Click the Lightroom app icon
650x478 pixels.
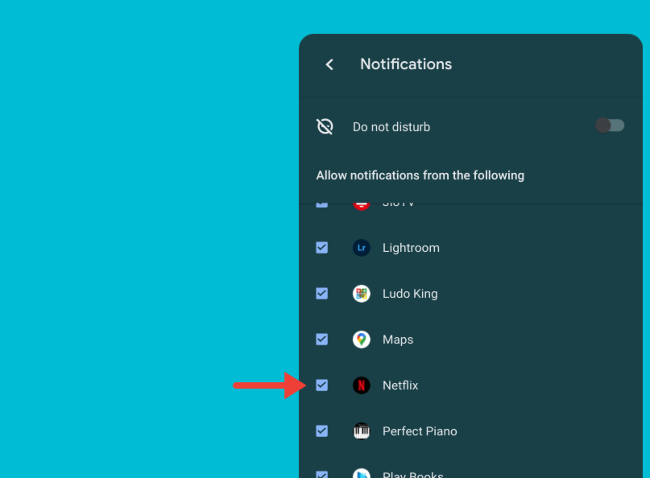[x=362, y=248]
